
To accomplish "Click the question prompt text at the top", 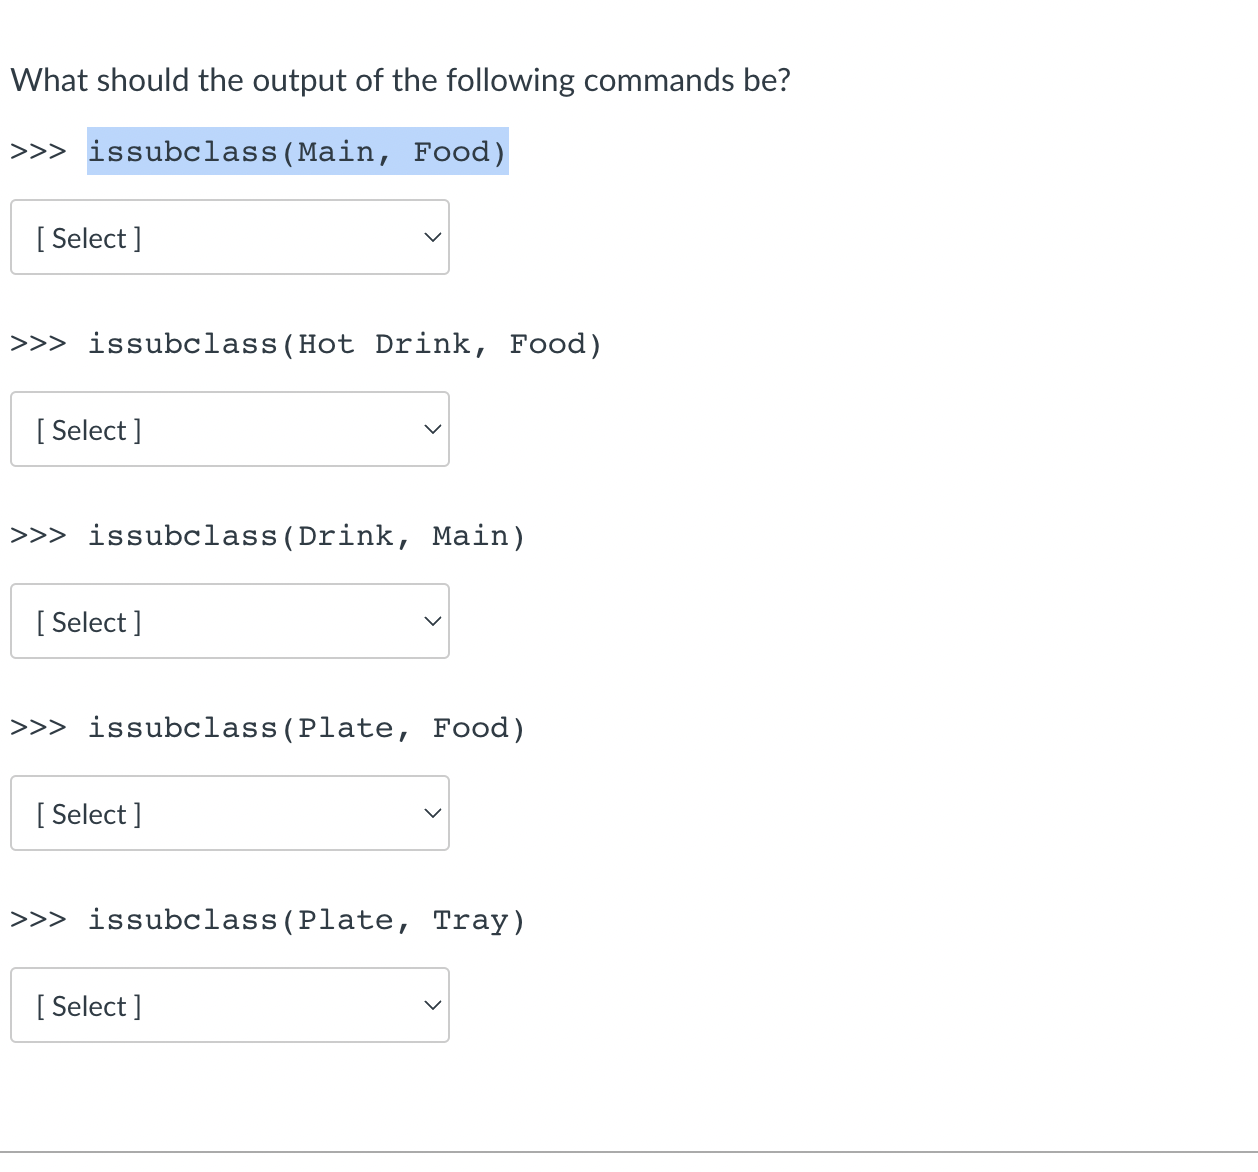I will (400, 79).
